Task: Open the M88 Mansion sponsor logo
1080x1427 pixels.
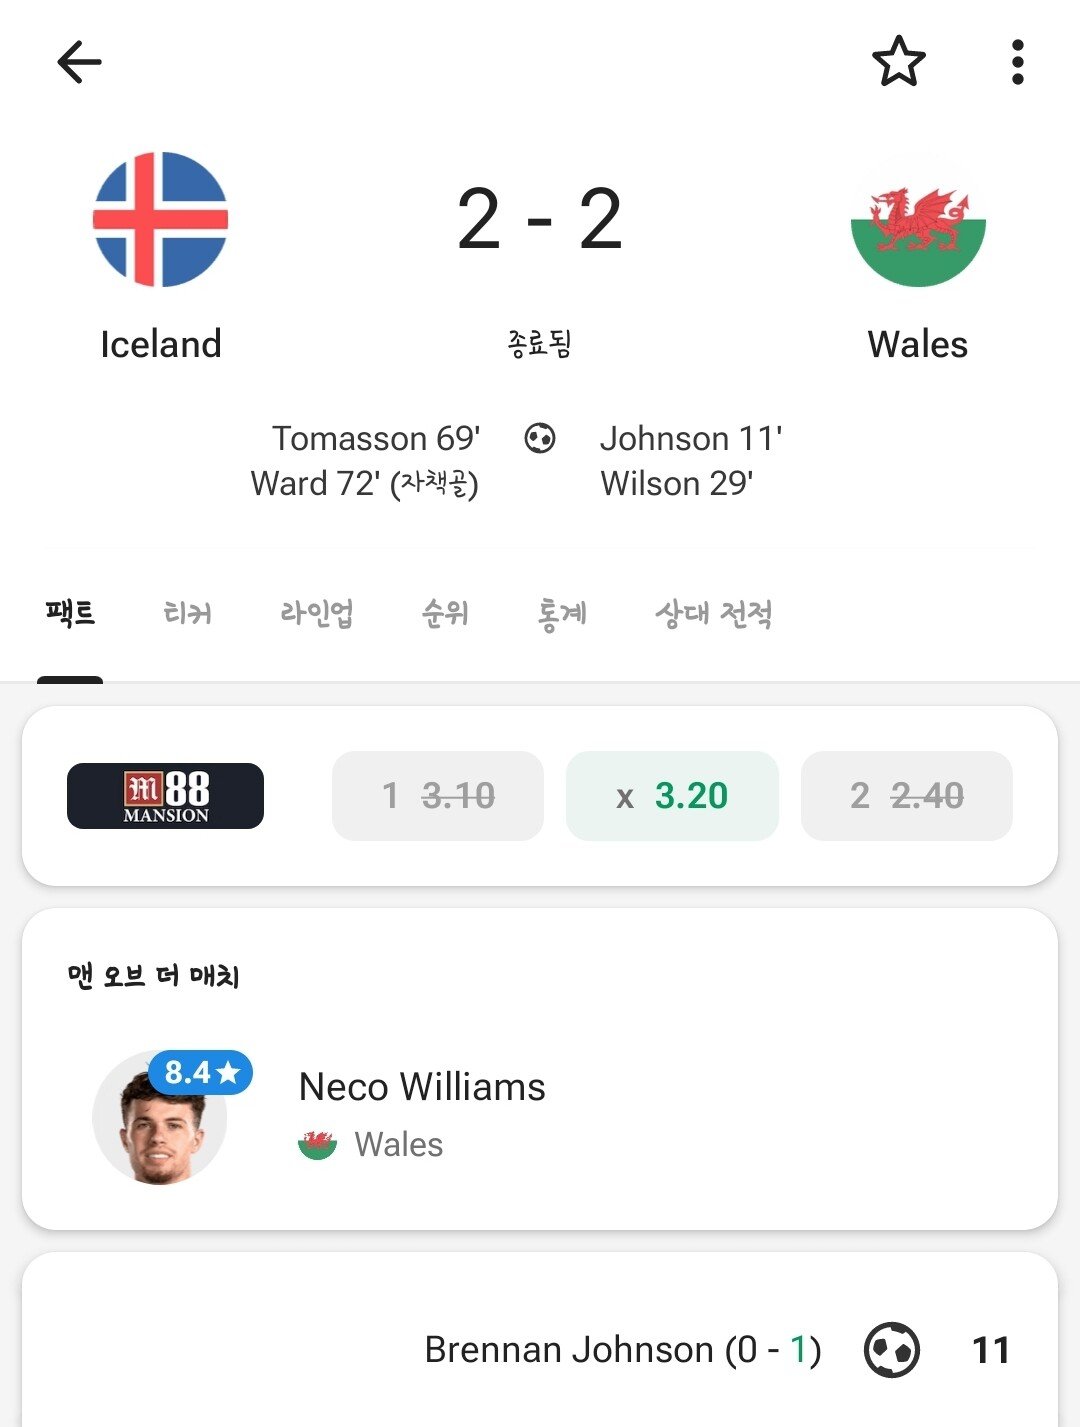Action: (x=165, y=796)
